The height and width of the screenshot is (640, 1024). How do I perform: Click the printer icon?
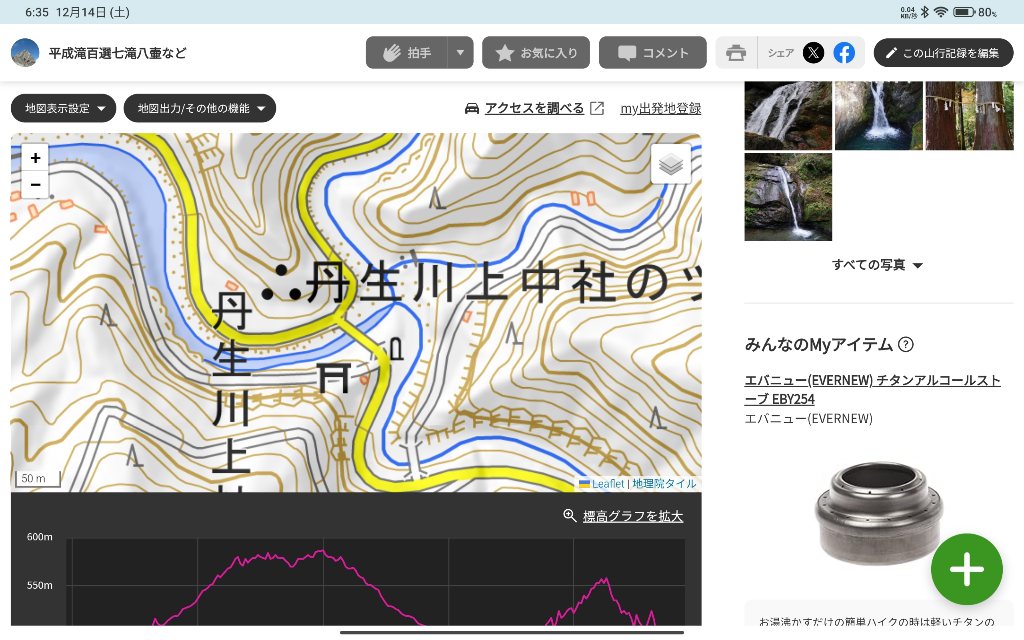[x=736, y=53]
